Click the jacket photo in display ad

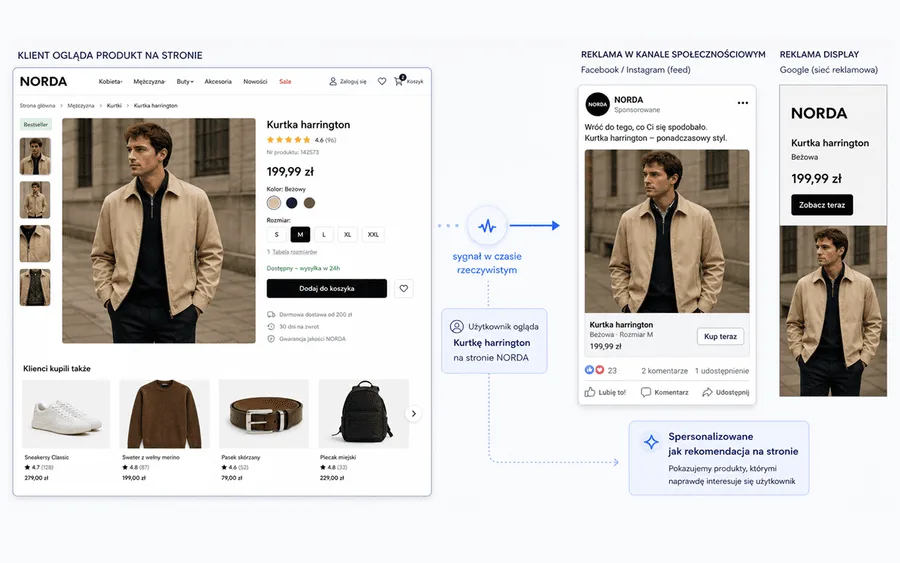tap(833, 311)
